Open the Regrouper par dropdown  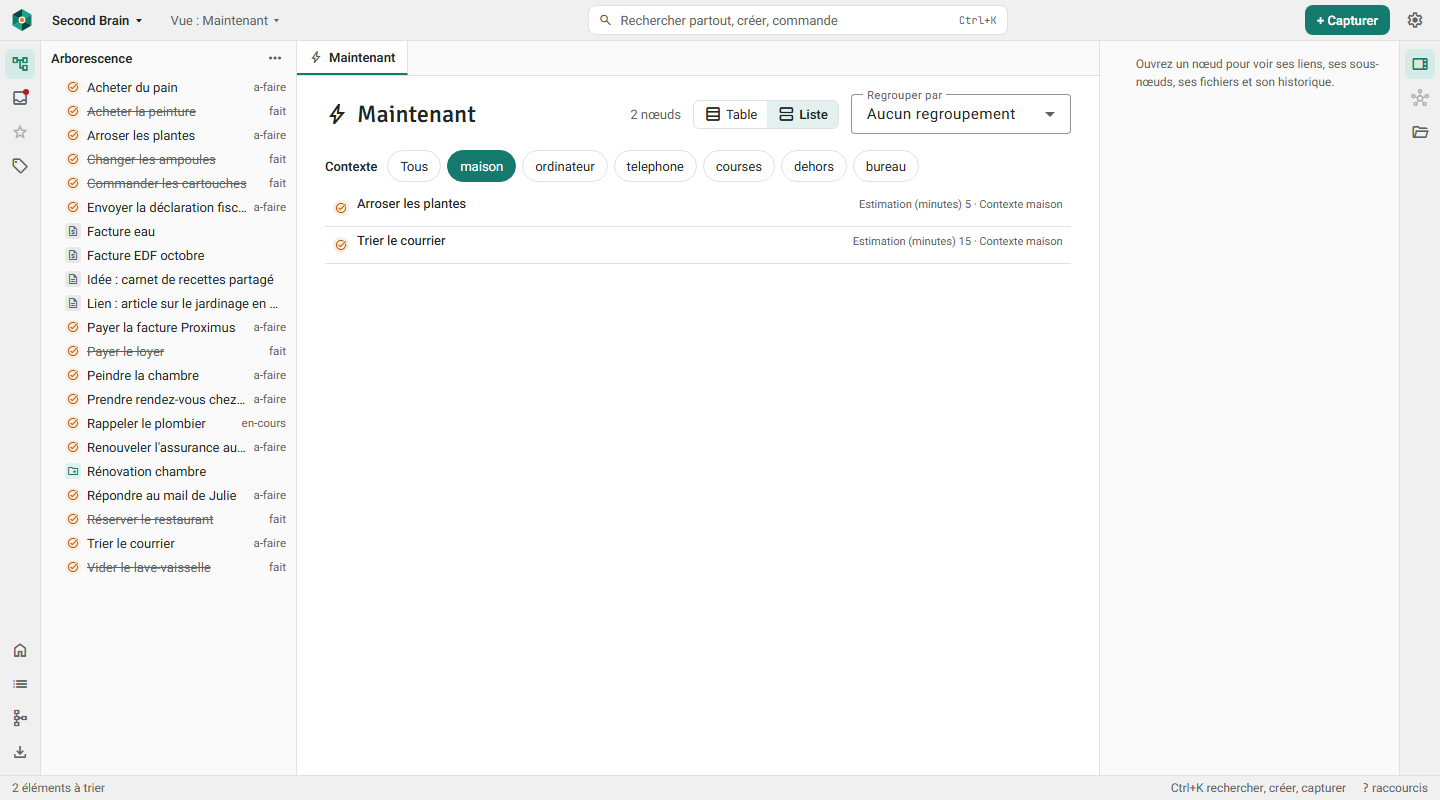pyautogui.click(x=961, y=114)
